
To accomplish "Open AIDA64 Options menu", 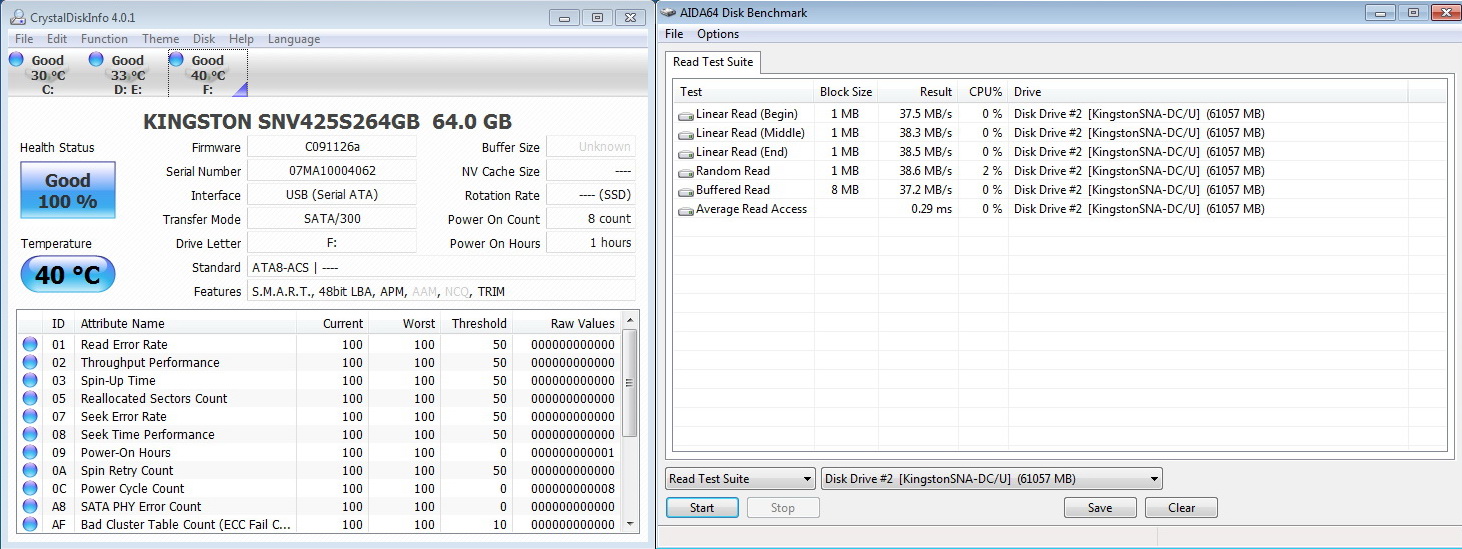I will (718, 34).
